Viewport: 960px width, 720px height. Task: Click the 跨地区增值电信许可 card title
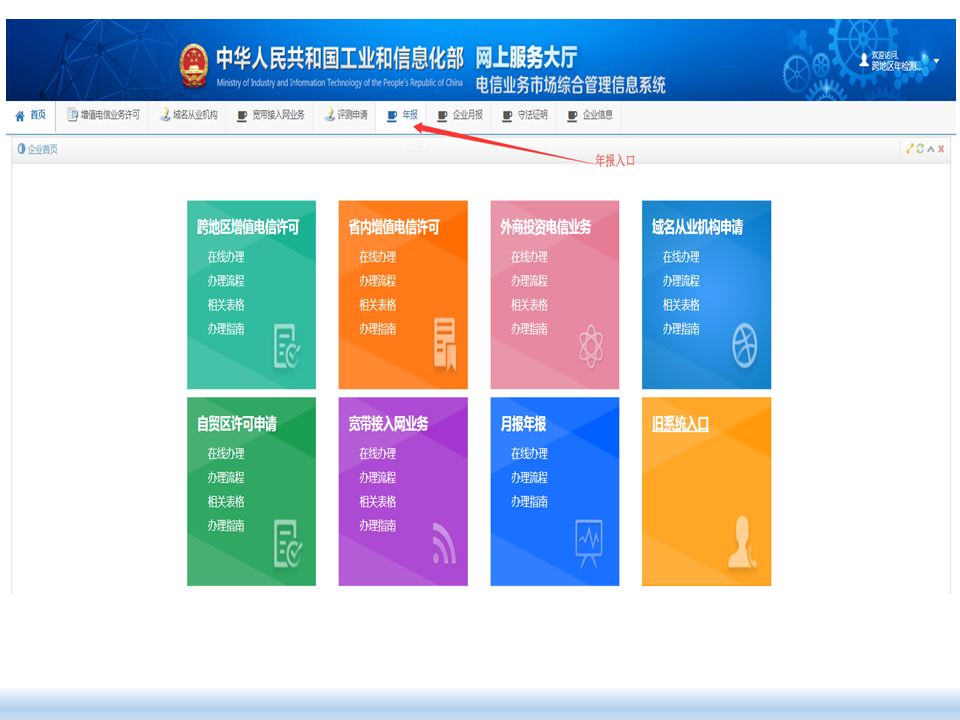click(248, 227)
